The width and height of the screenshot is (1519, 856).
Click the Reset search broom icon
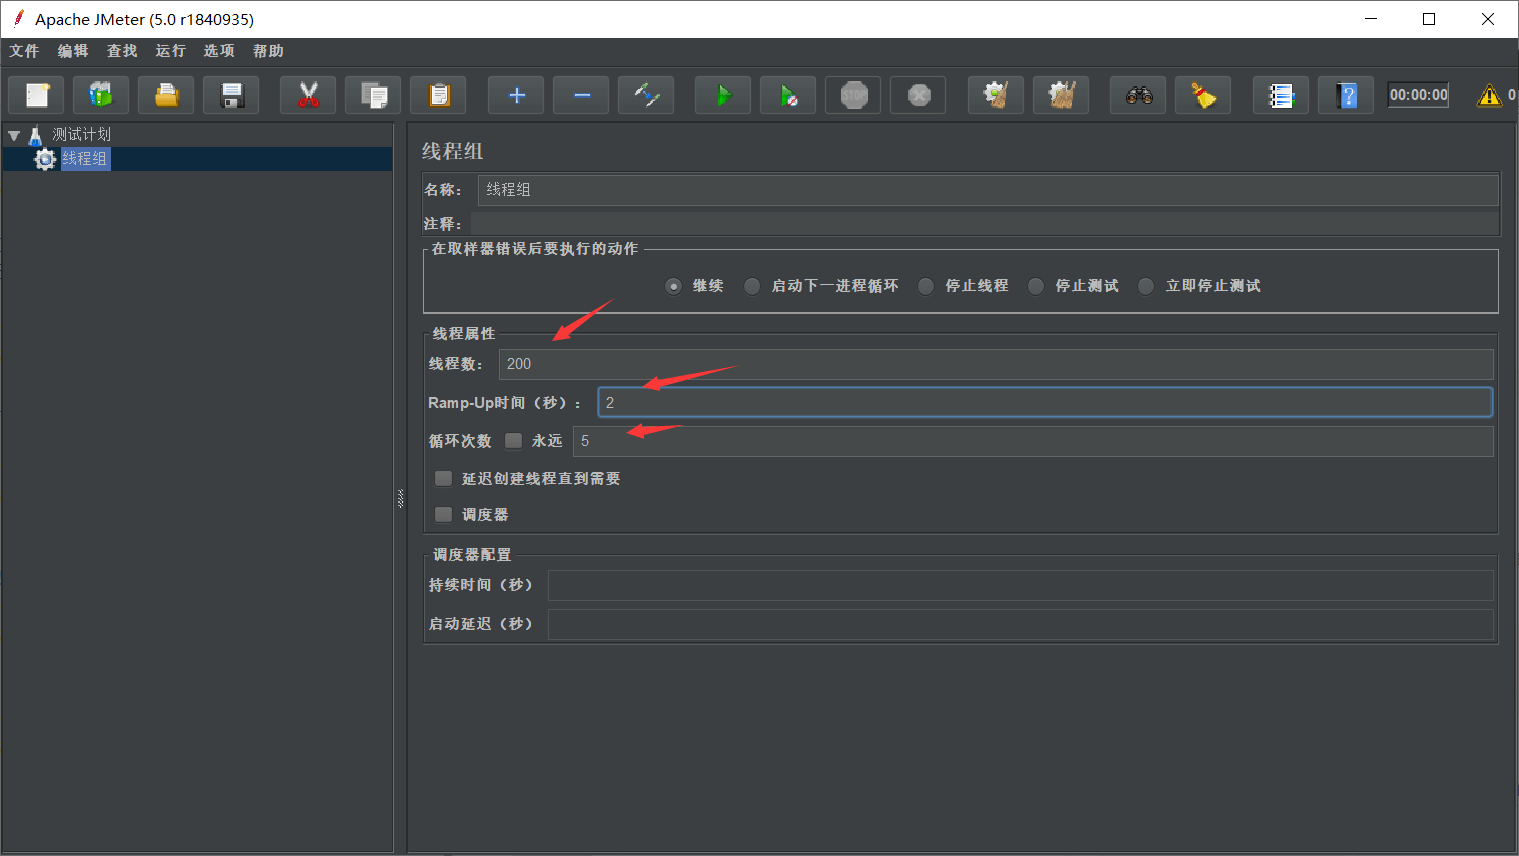(x=1203, y=95)
